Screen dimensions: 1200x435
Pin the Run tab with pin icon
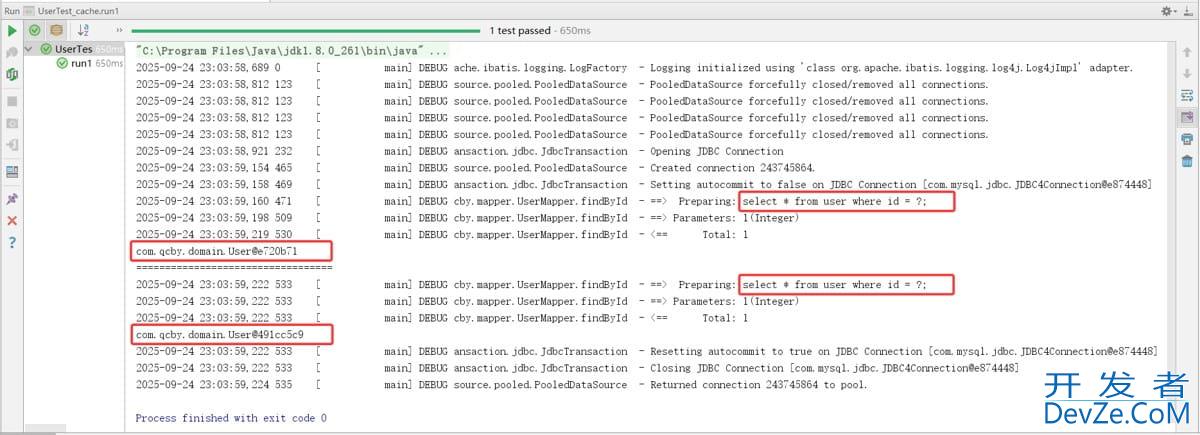(12, 198)
